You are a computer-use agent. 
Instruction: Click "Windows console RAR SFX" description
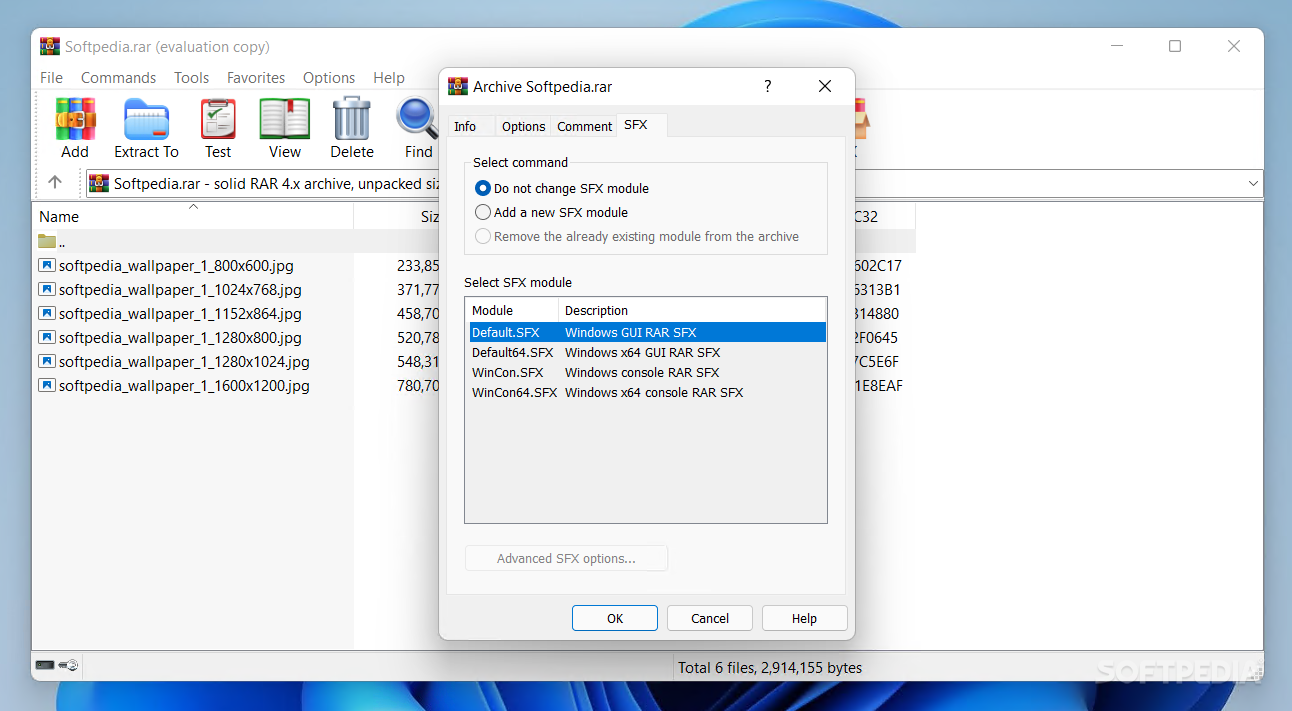coord(641,372)
